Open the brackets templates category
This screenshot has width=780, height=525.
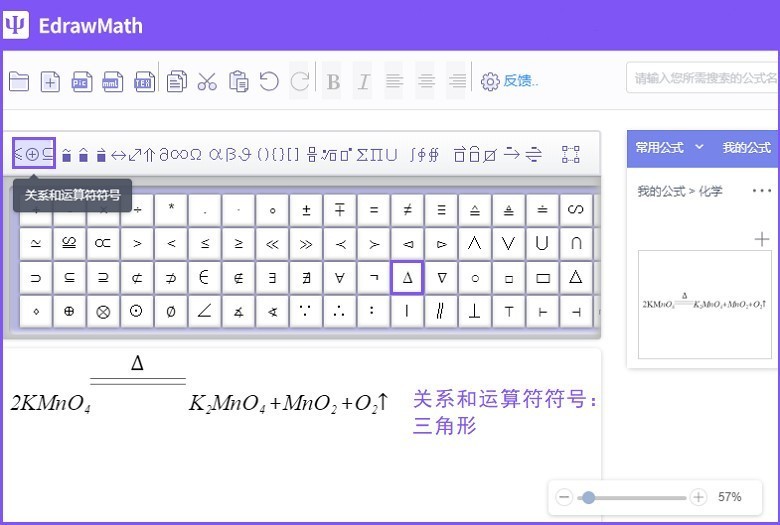coord(278,155)
